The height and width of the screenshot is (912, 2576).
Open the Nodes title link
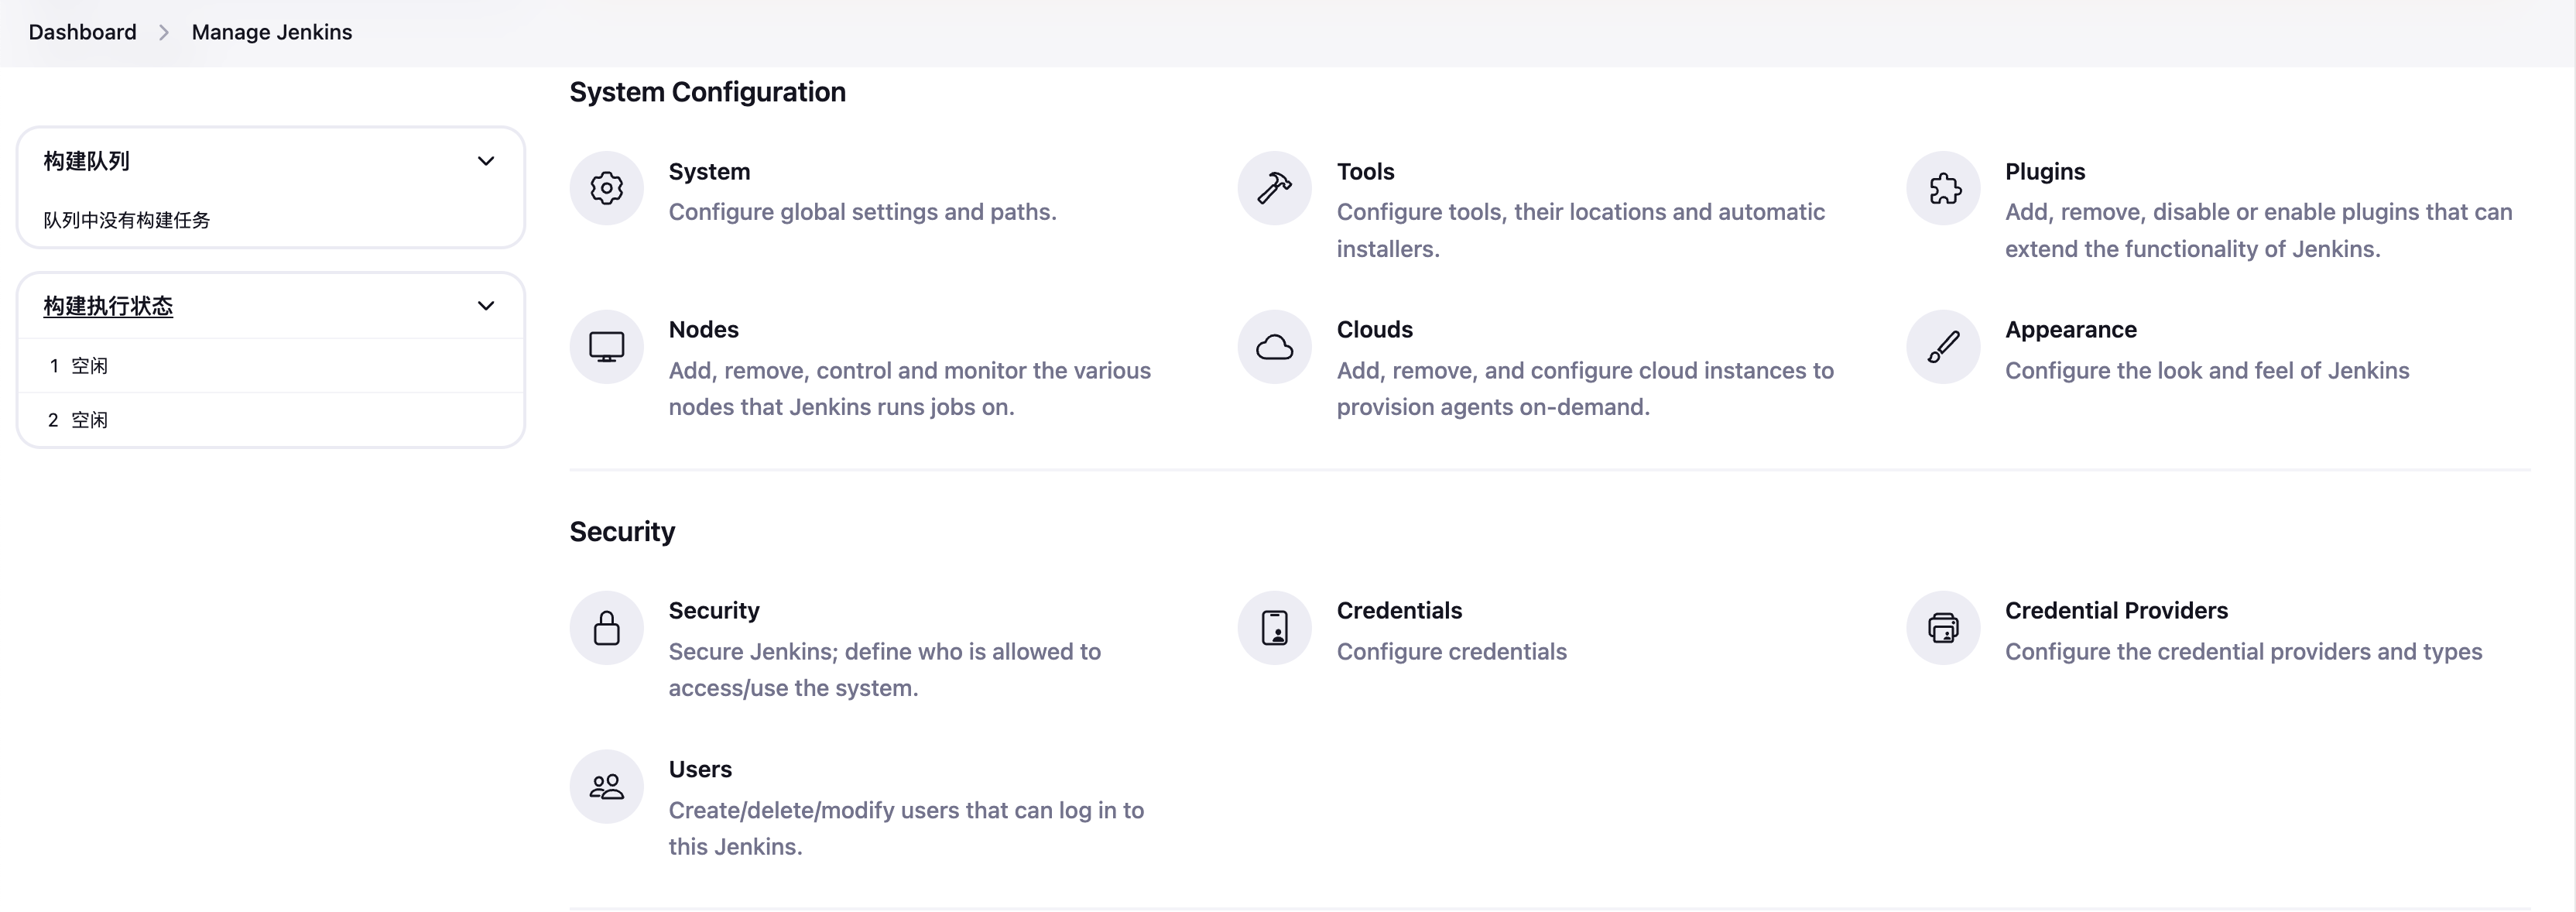(704, 329)
